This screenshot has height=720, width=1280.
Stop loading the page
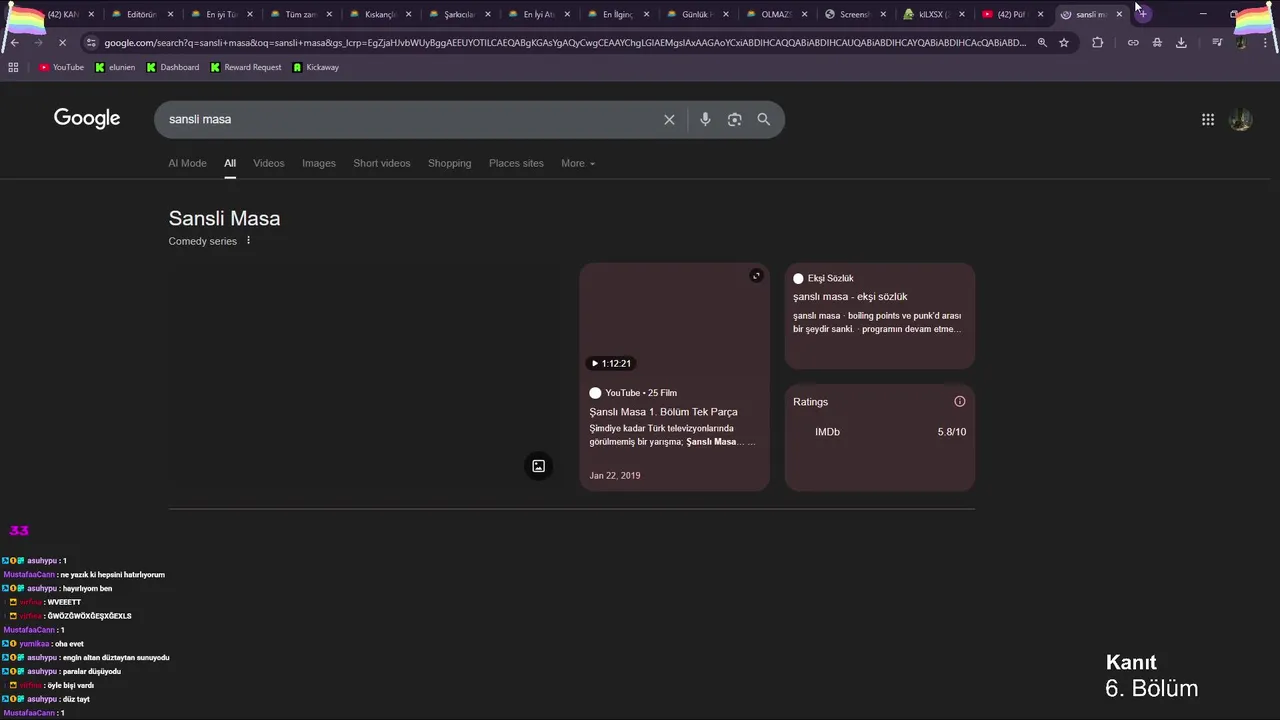click(62, 43)
